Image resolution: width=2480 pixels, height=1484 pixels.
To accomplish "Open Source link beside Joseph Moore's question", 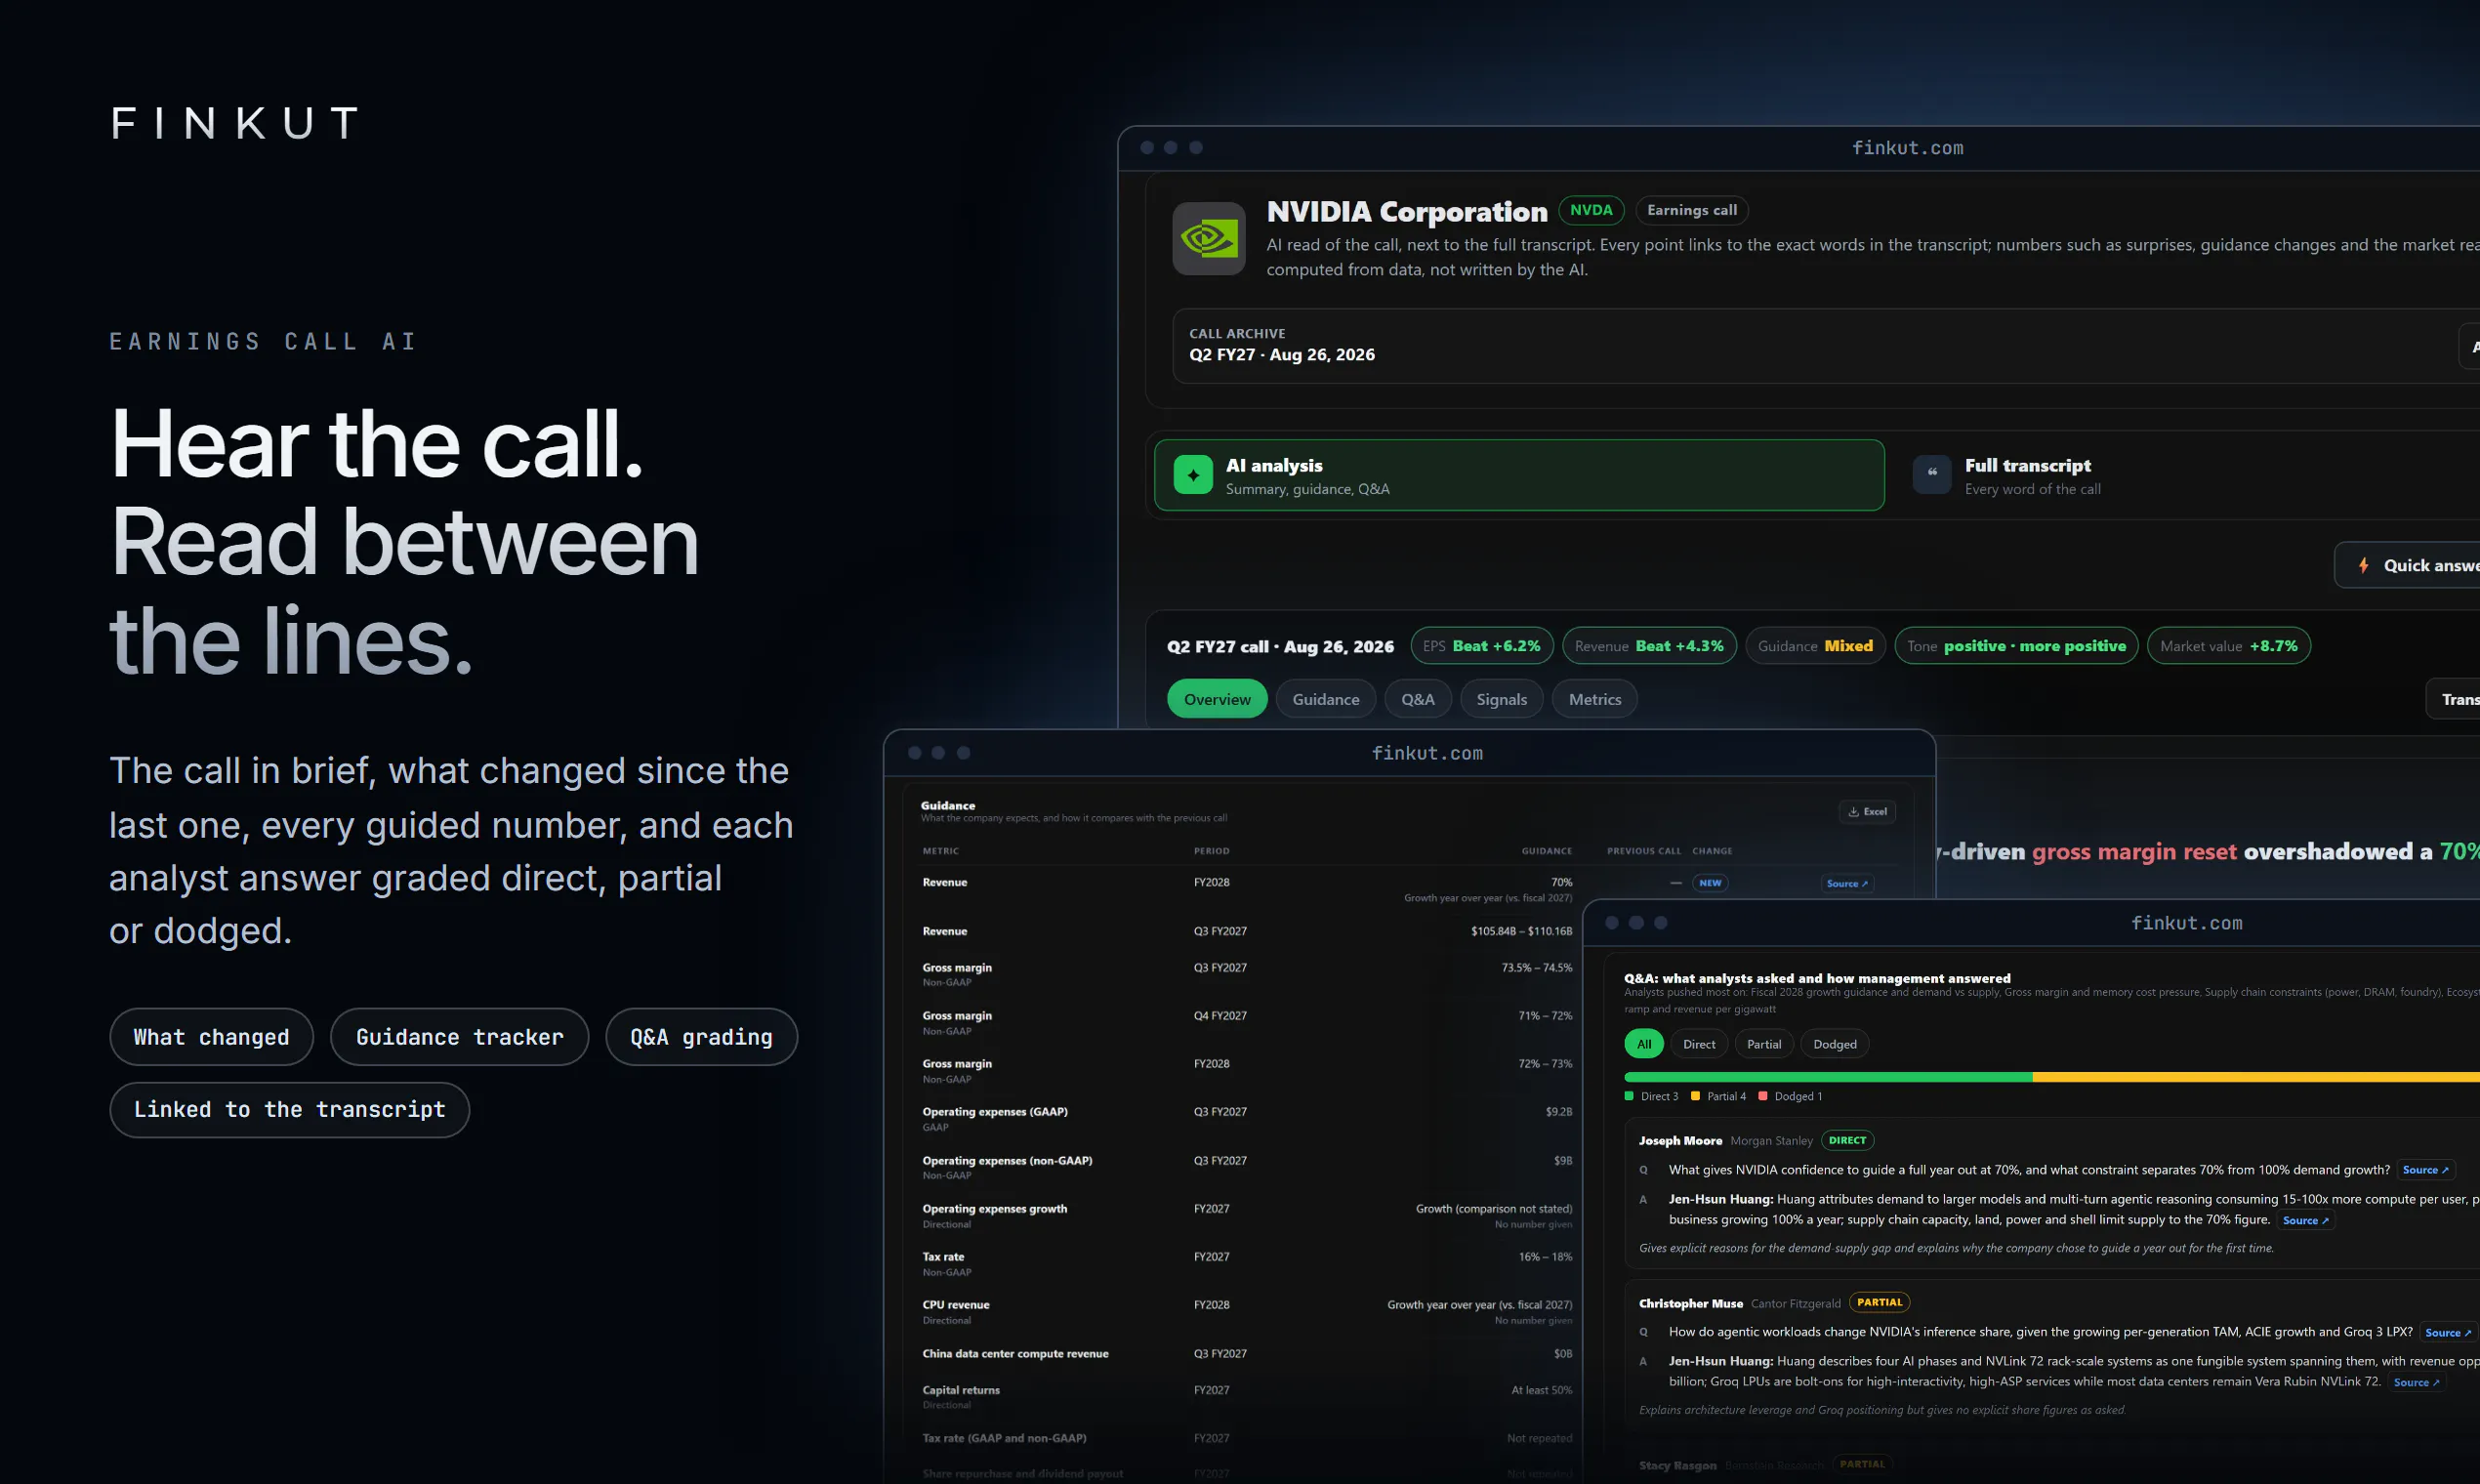I will (2424, 1170).
